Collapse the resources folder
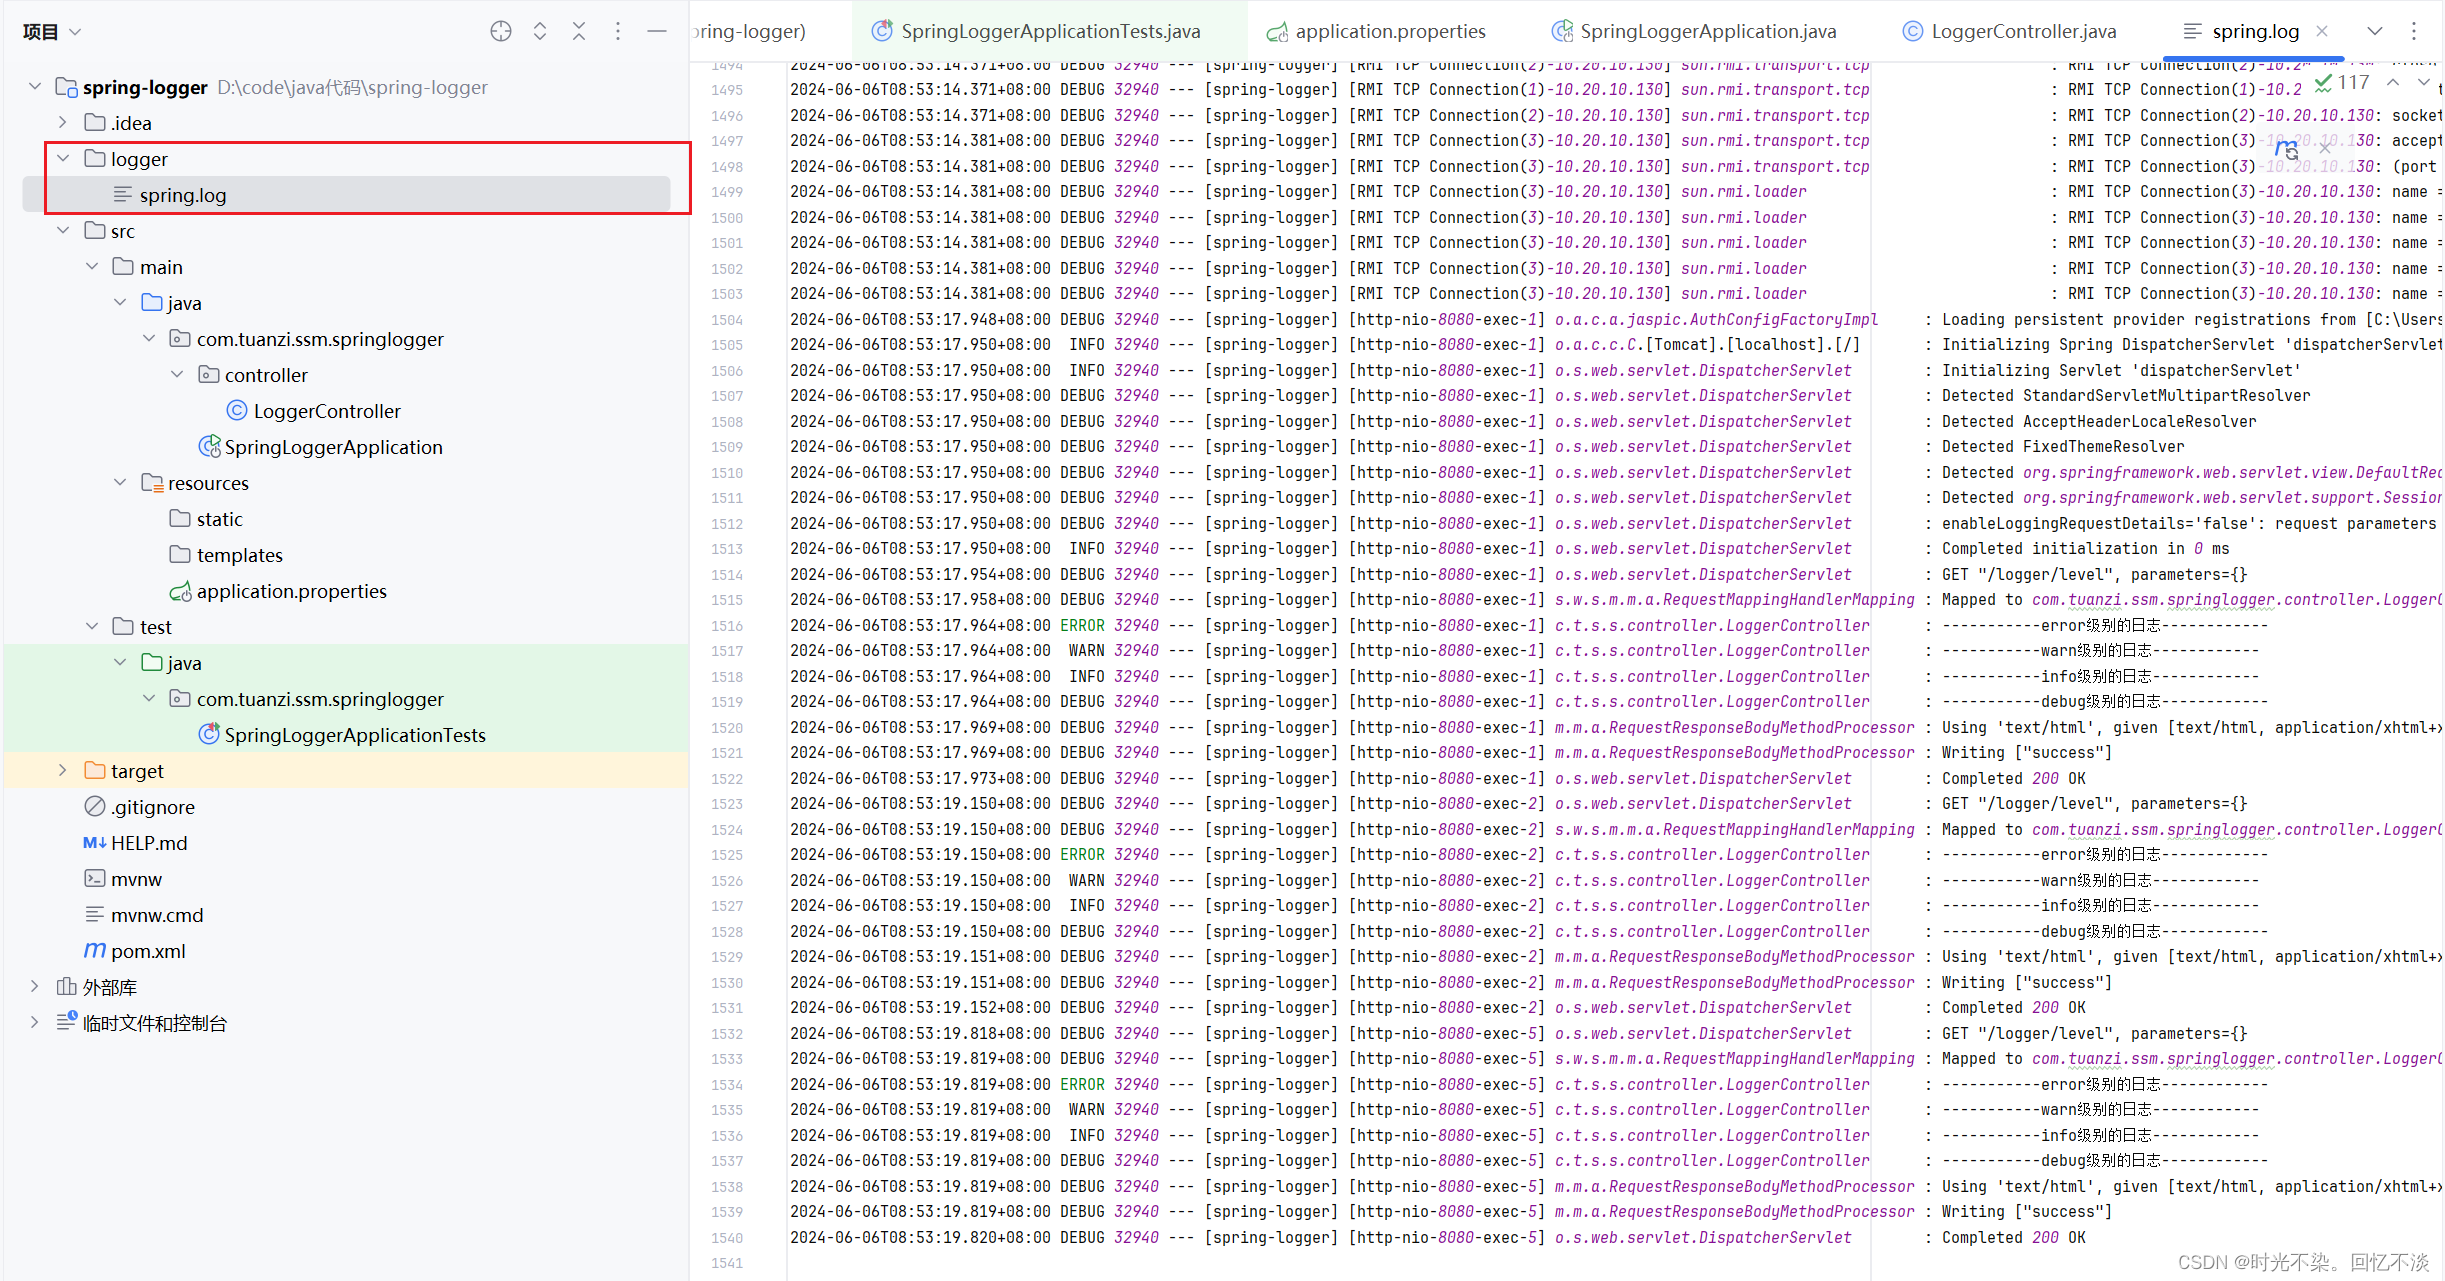This screenshot has height=1281, width=2445. (120, 483)
